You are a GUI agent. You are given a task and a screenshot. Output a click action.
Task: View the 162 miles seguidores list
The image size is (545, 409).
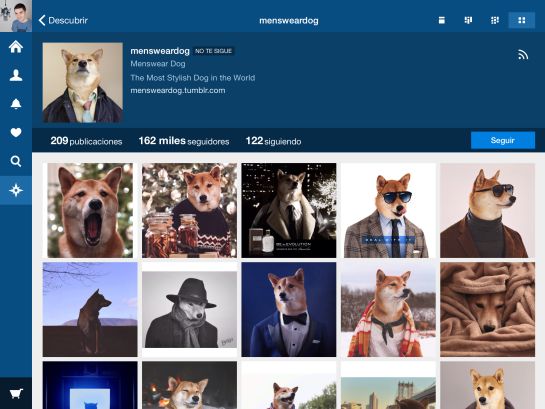tap(184, 141)
